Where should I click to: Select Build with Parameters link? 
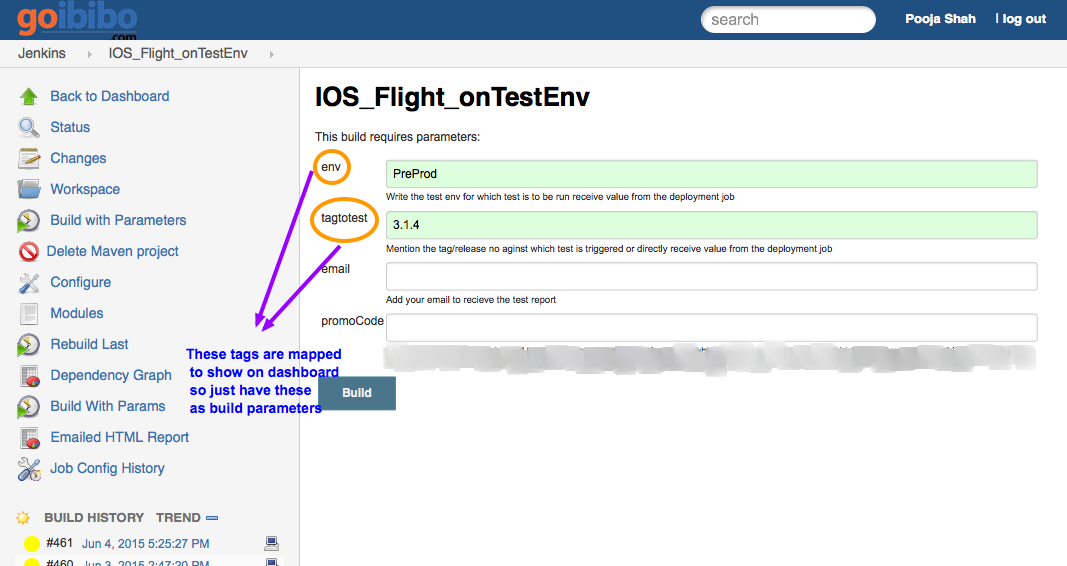(118, 220)
